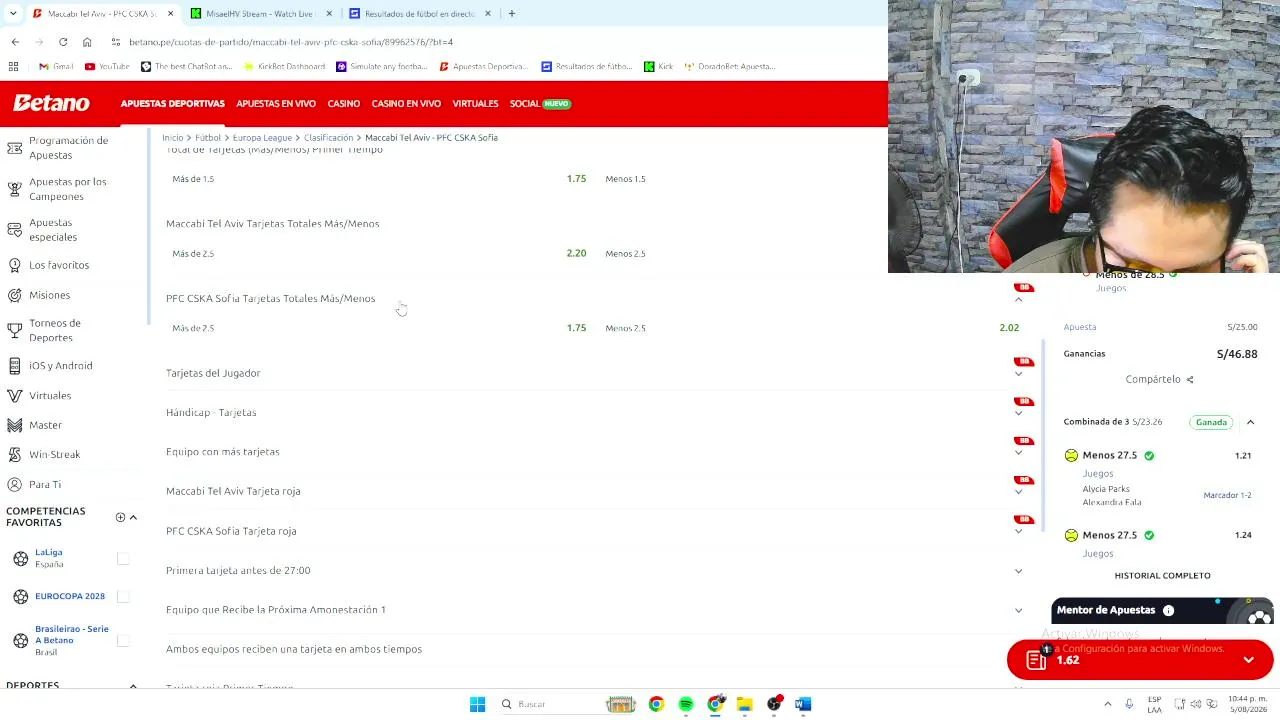This screenshot has width=1280, height=720.
Task: Open the Misiones sidebar icon
Action: [14, 295]
